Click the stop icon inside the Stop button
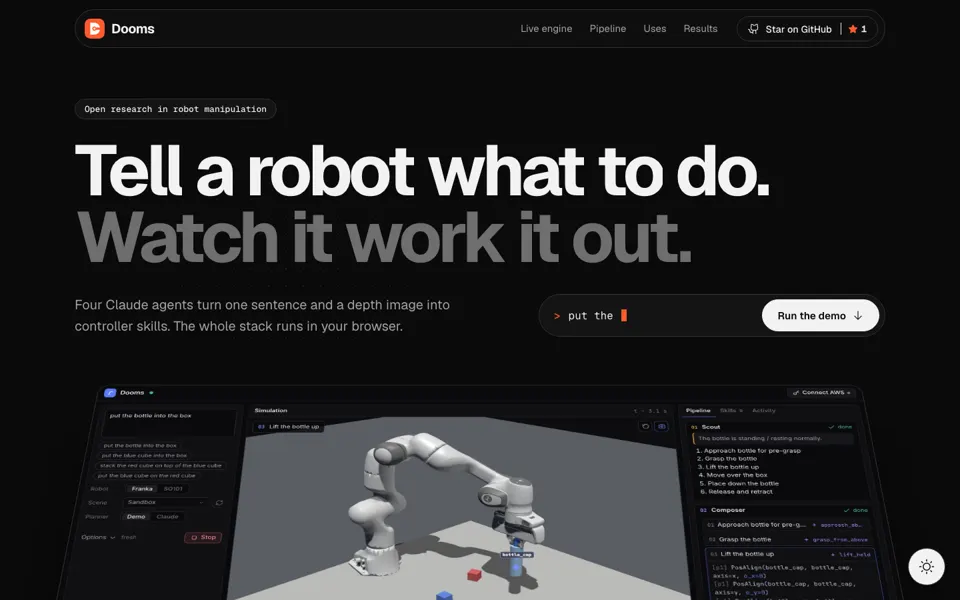Screen dimensions: 960x600 (194, 538)
